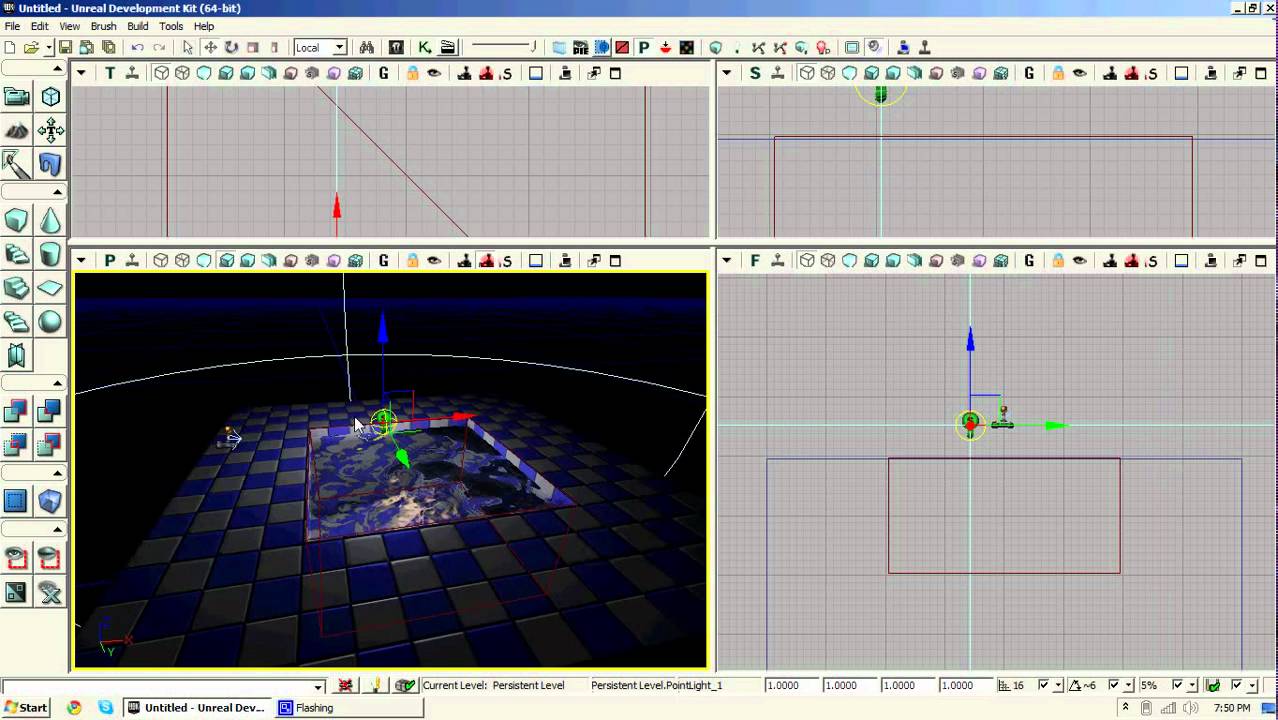Click the Open level folder icon

[31, 47]
